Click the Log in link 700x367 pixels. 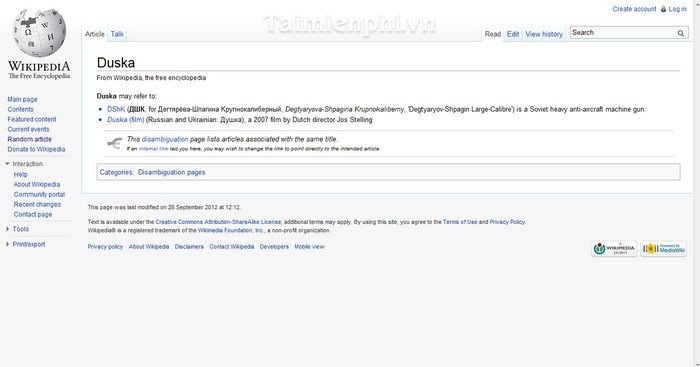pyautogui.click(x=677, y=9)
